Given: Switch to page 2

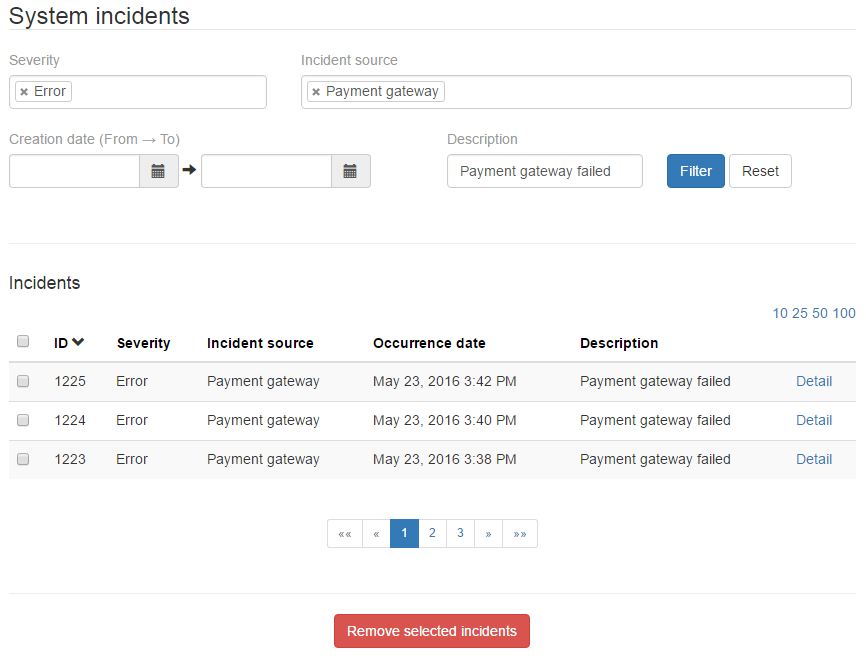Looking at the screenshot, I should click(432, 534).
